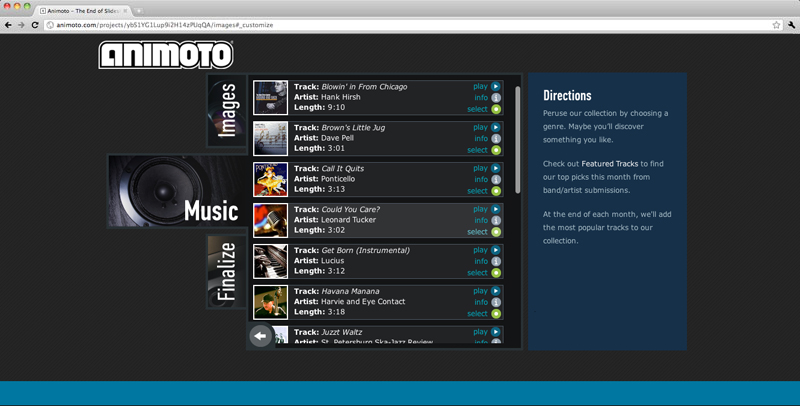Open the browser wrench menu
Image resolution: width=800 pixels, height=406 pixels.
(791, 24)
